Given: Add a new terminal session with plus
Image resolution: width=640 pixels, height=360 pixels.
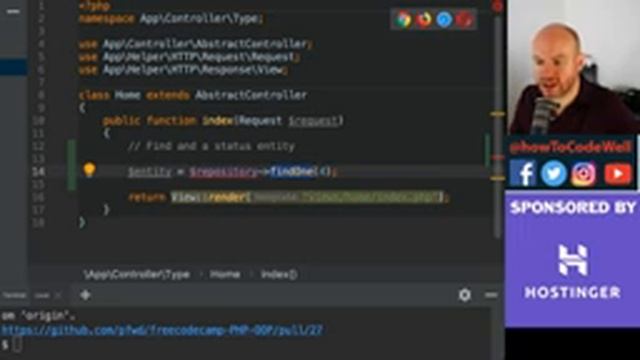Looking at the screenshot, I should [x=85, y=295].
